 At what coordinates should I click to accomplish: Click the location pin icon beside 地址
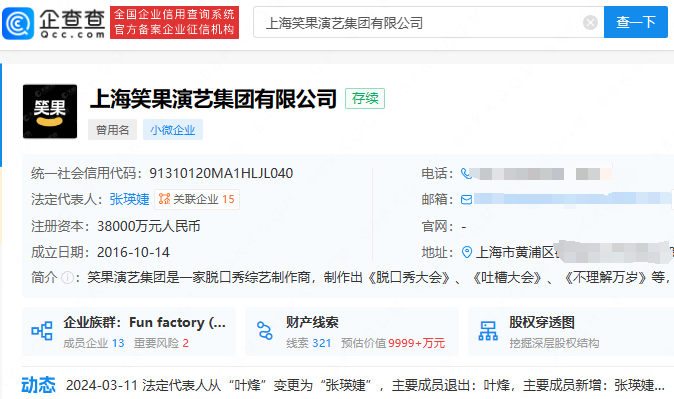pos(467,252)
